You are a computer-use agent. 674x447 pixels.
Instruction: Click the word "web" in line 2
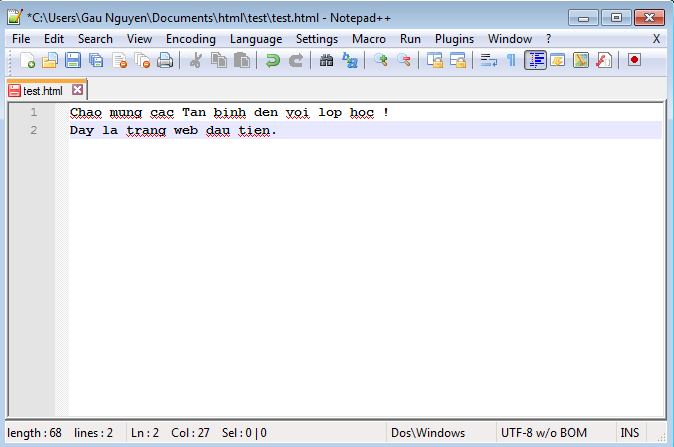tap(186, 130)
